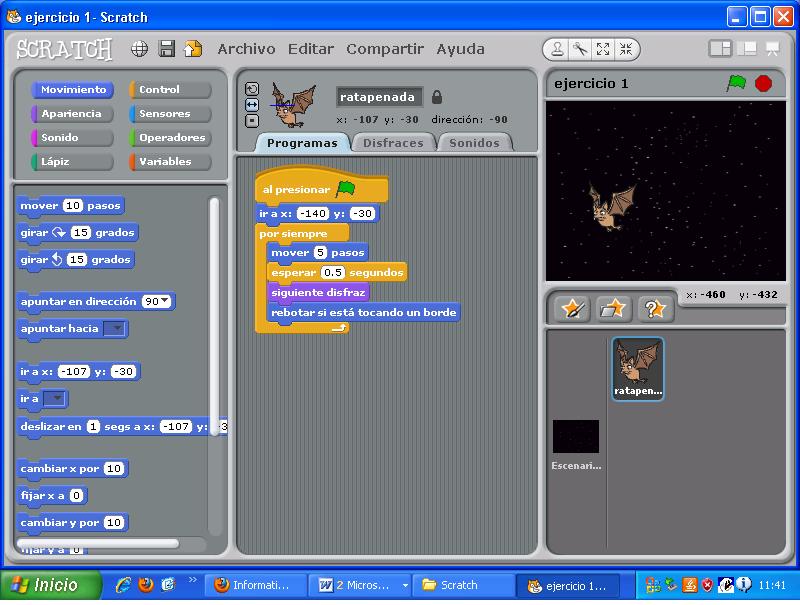This screenshot has width=800, height=605.
Task: Toggle the sprite drag lock padlock
Action: click(x=437, y=97)
